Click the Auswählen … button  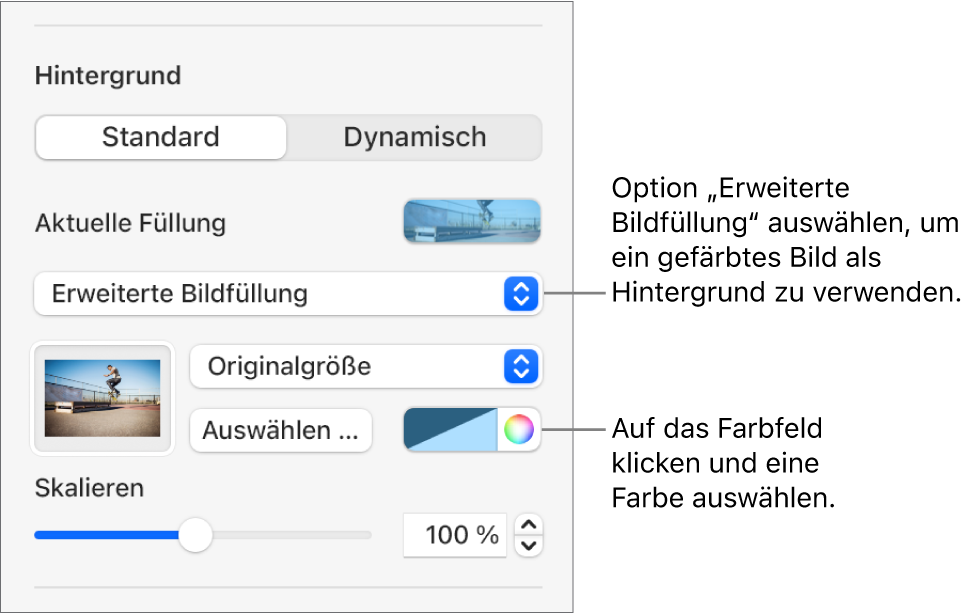[x=280, y=431]
